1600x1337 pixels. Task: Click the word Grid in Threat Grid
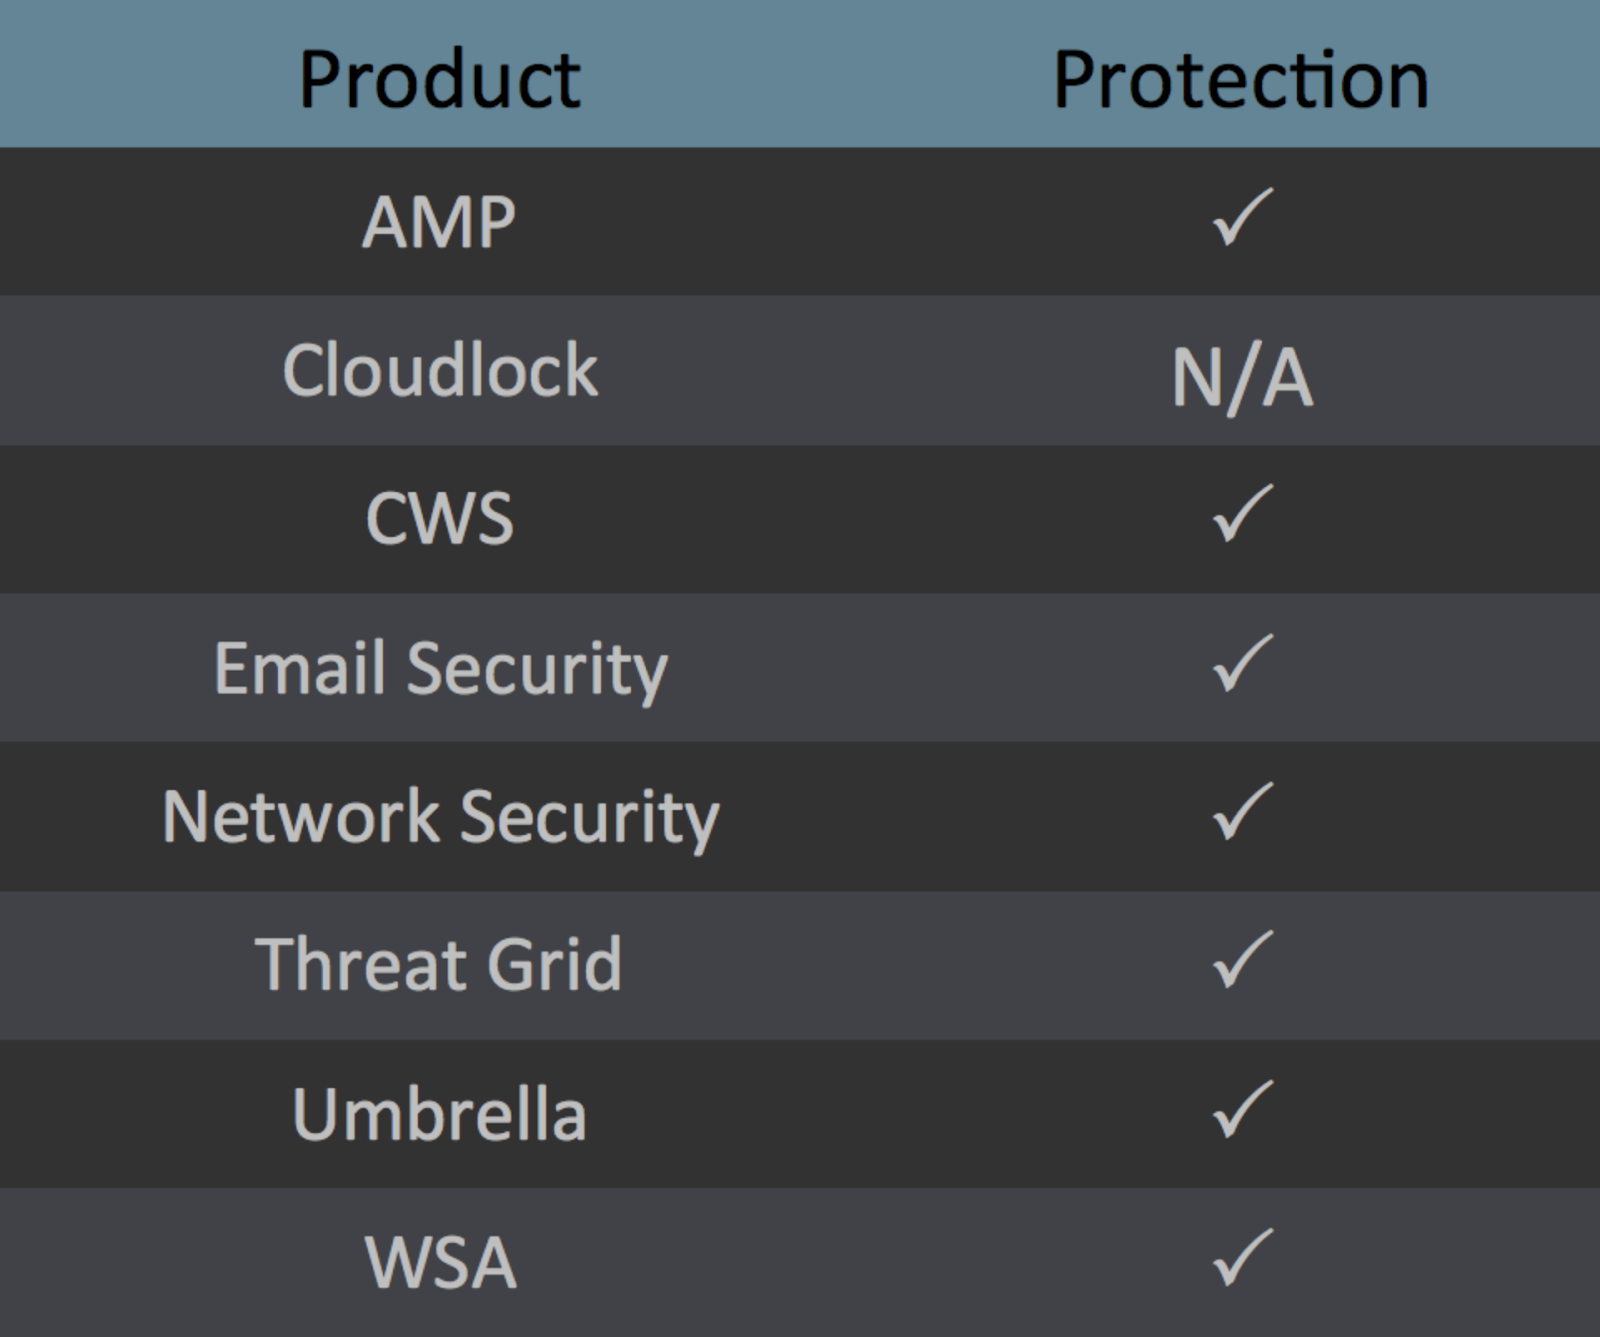coord(540,964)
